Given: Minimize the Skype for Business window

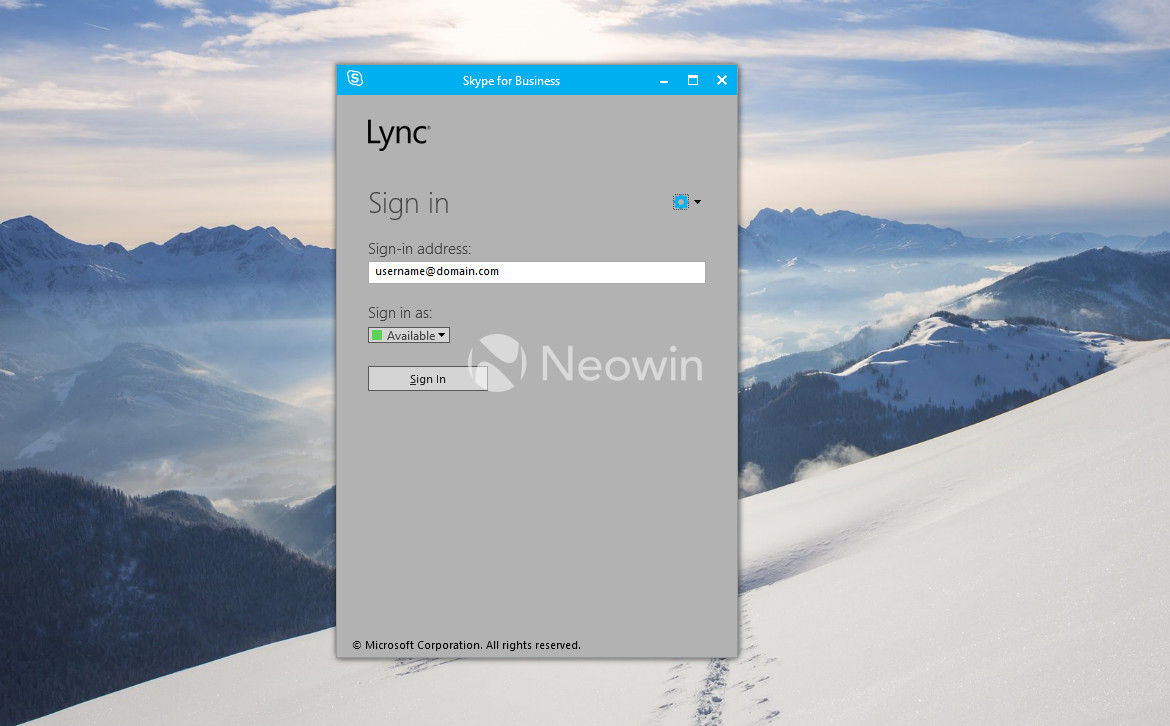Looking at the screenshot, I should click(663, 81).
